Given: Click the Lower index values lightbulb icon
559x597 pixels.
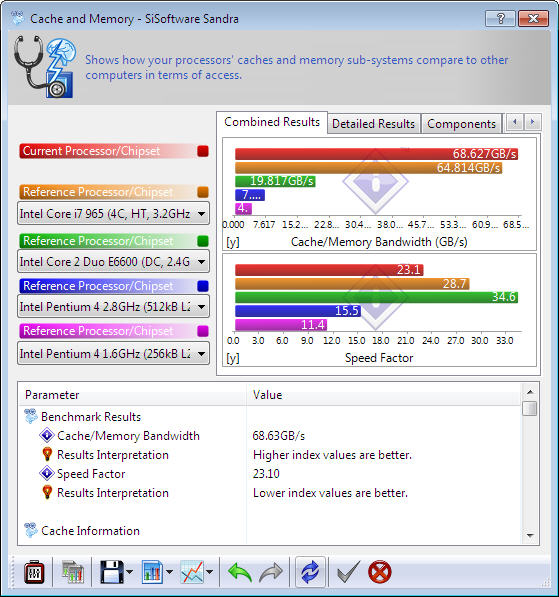Looking at the screenshot, I should click(x=47, y=492).
